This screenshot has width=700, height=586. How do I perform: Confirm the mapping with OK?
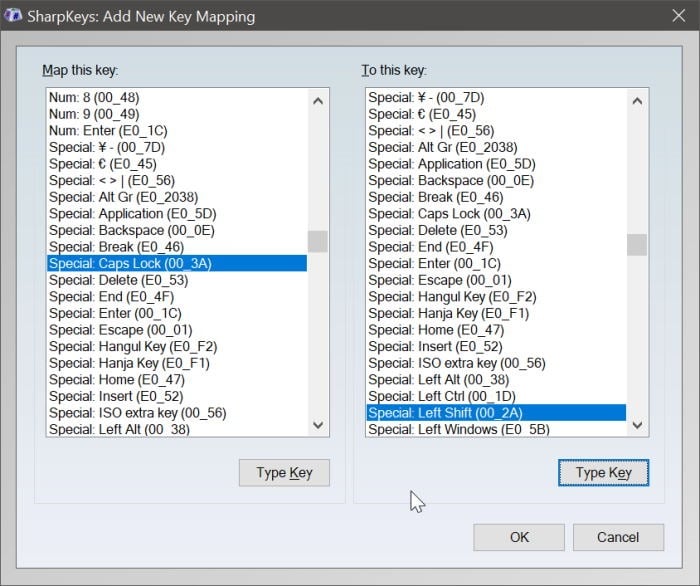[x=519, y=537]
